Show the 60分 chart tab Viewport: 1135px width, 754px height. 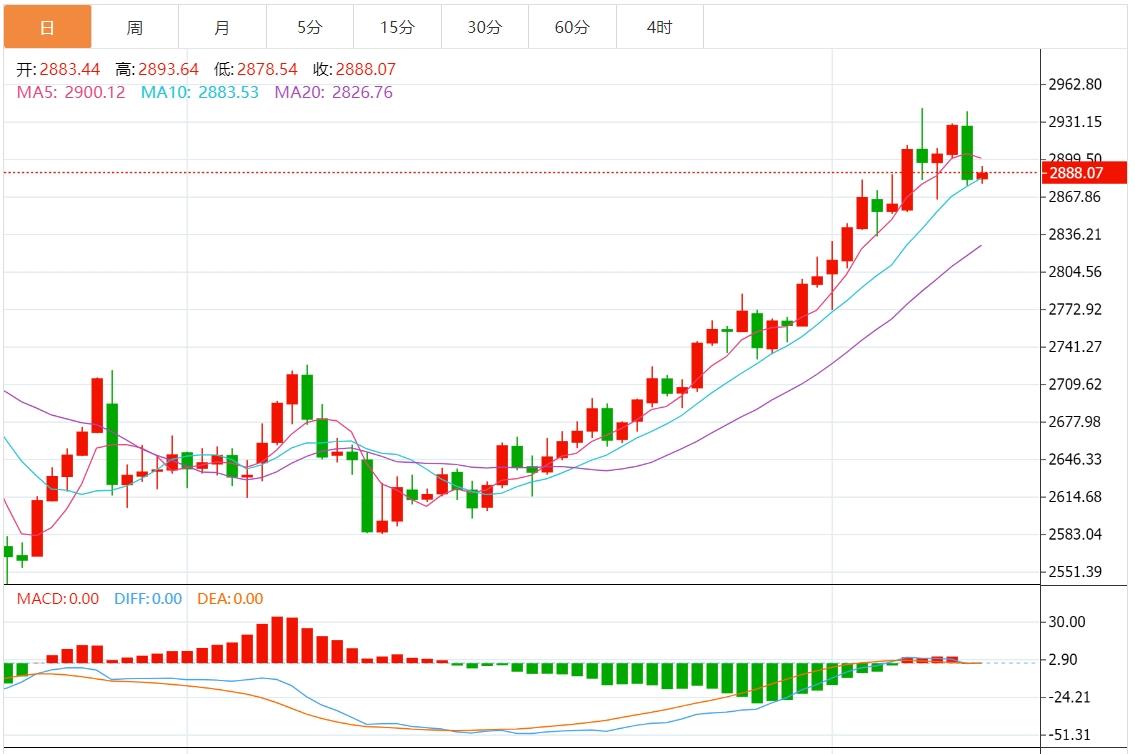pos(572,27)
